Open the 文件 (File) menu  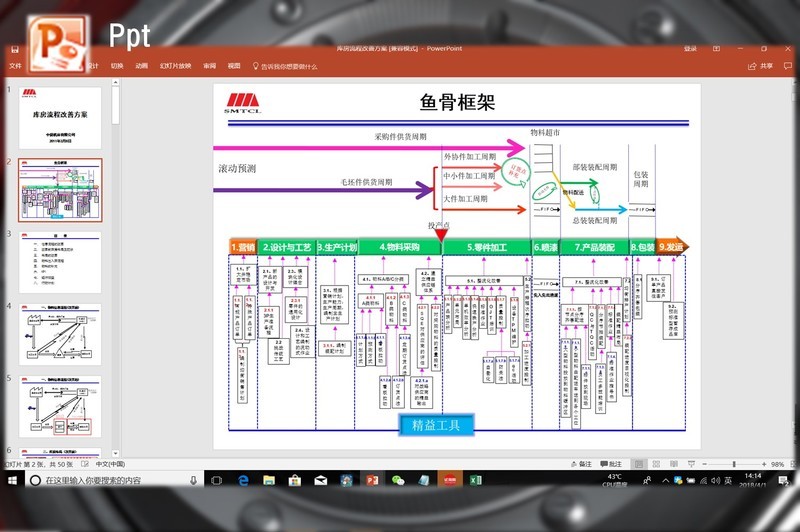pyautogui.click(x=15, y=66)
